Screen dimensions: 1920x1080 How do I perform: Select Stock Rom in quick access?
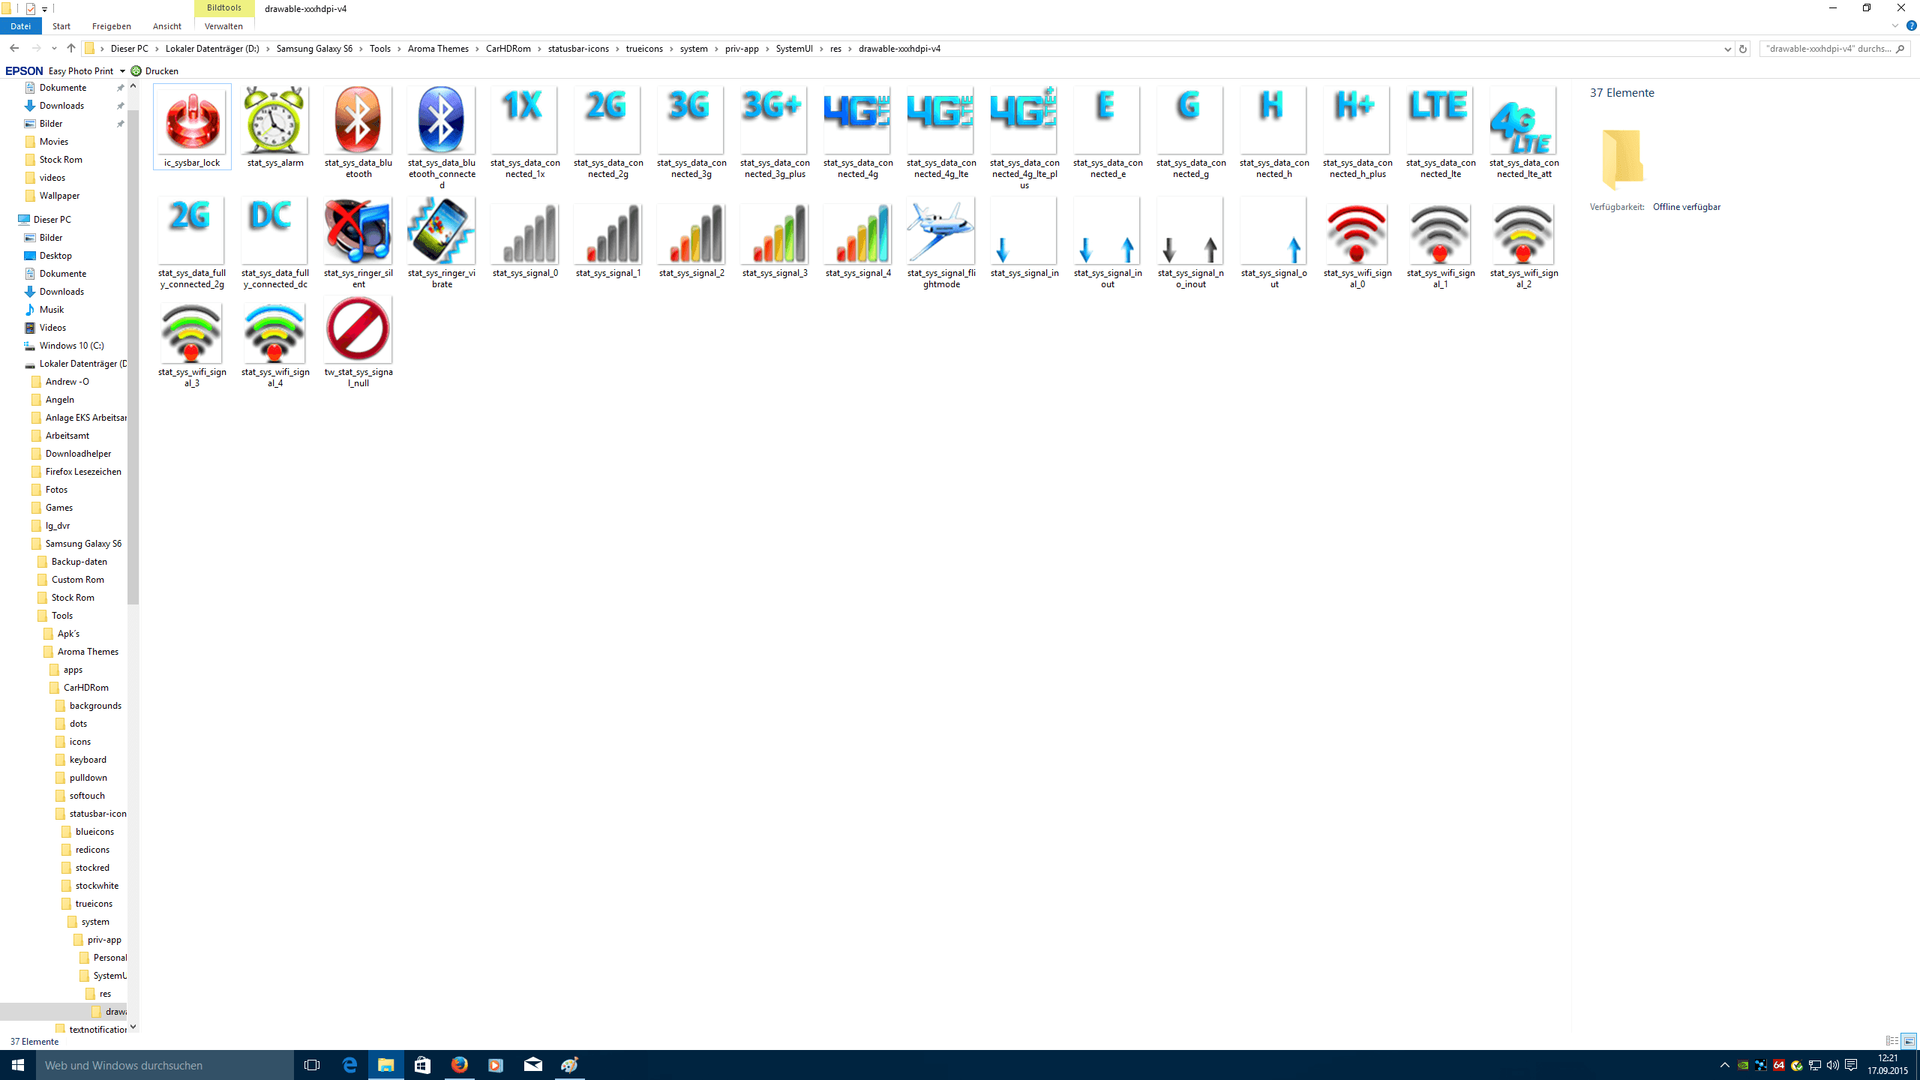(x=61, y=160)
